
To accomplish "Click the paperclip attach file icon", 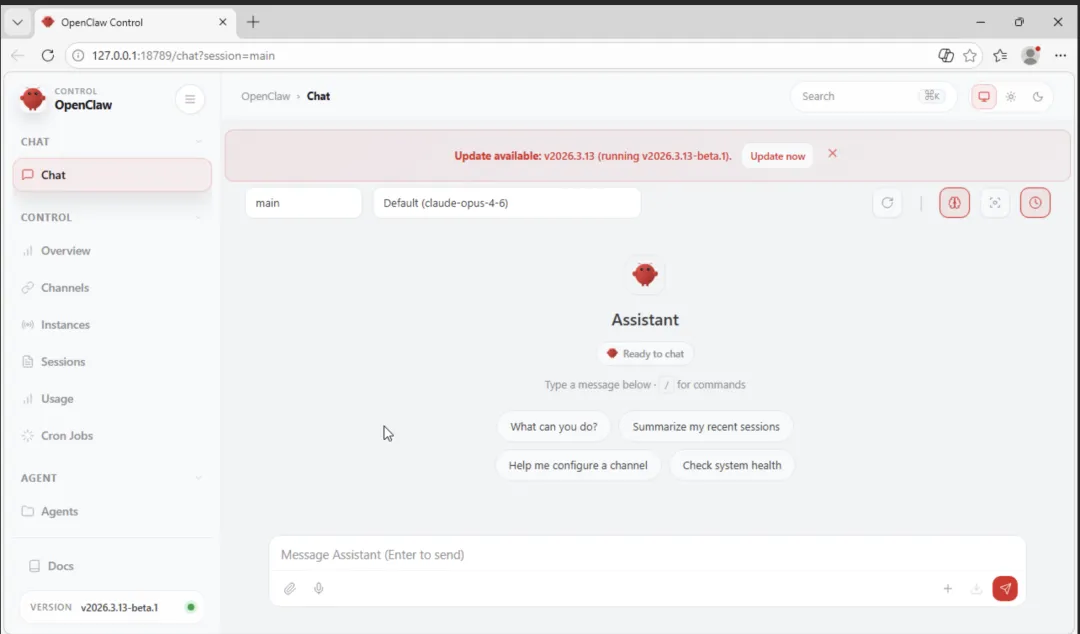I will point(290,589).
